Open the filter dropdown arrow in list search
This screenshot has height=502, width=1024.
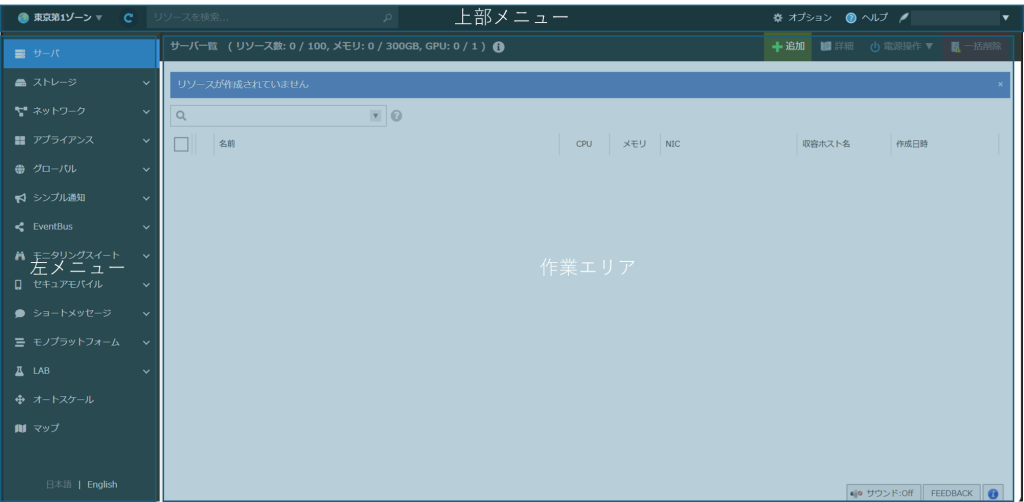click(376, 116)
